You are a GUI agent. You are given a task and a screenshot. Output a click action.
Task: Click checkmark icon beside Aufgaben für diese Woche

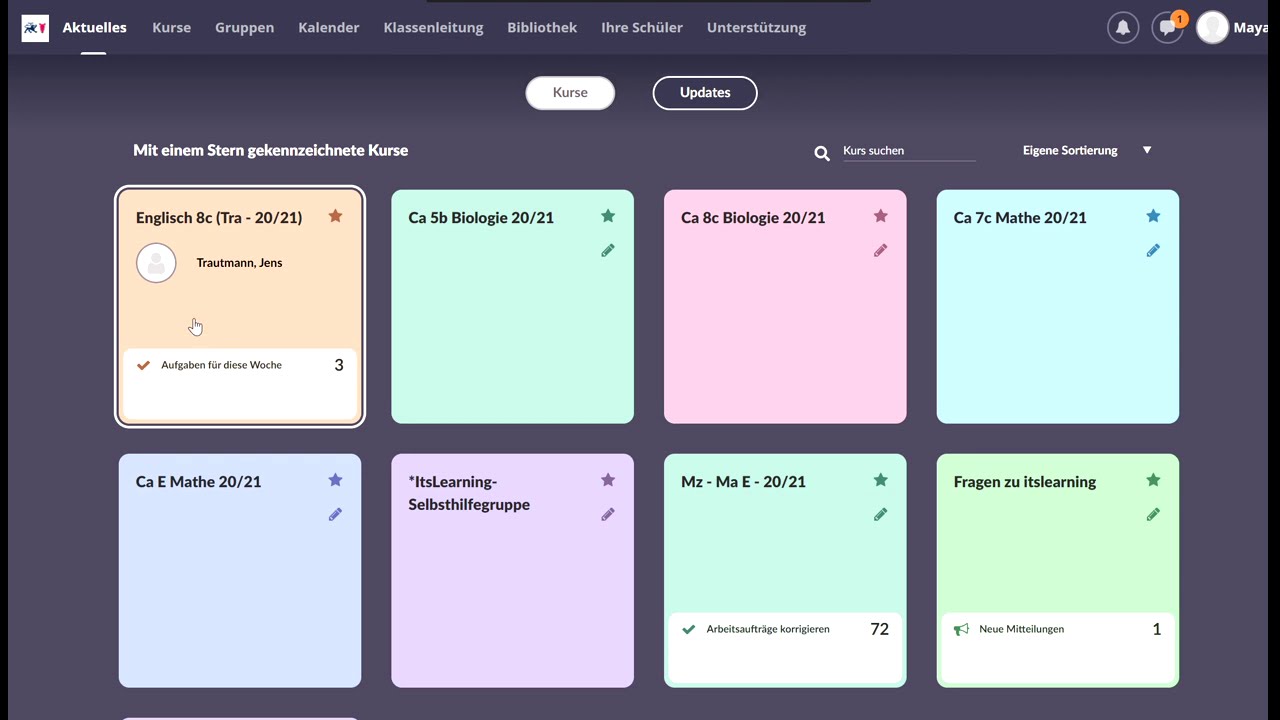(x=143, y=365)
